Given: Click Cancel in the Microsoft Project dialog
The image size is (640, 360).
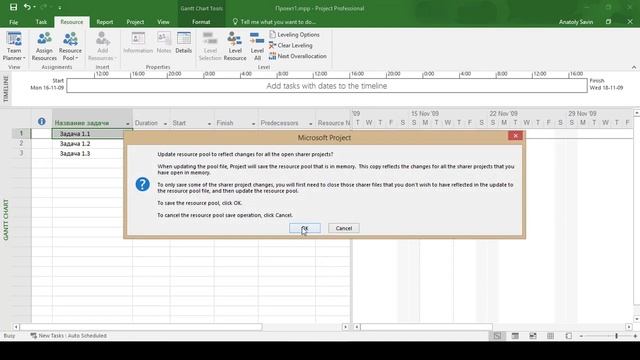Looking at the screenshot, I should (344, 228).
